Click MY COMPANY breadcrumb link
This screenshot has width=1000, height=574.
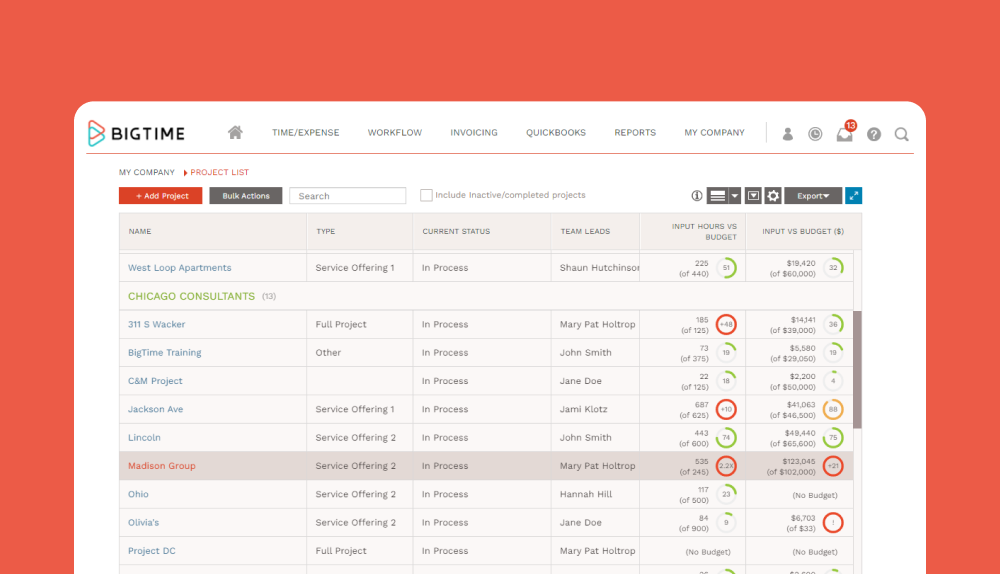[147, 172]
